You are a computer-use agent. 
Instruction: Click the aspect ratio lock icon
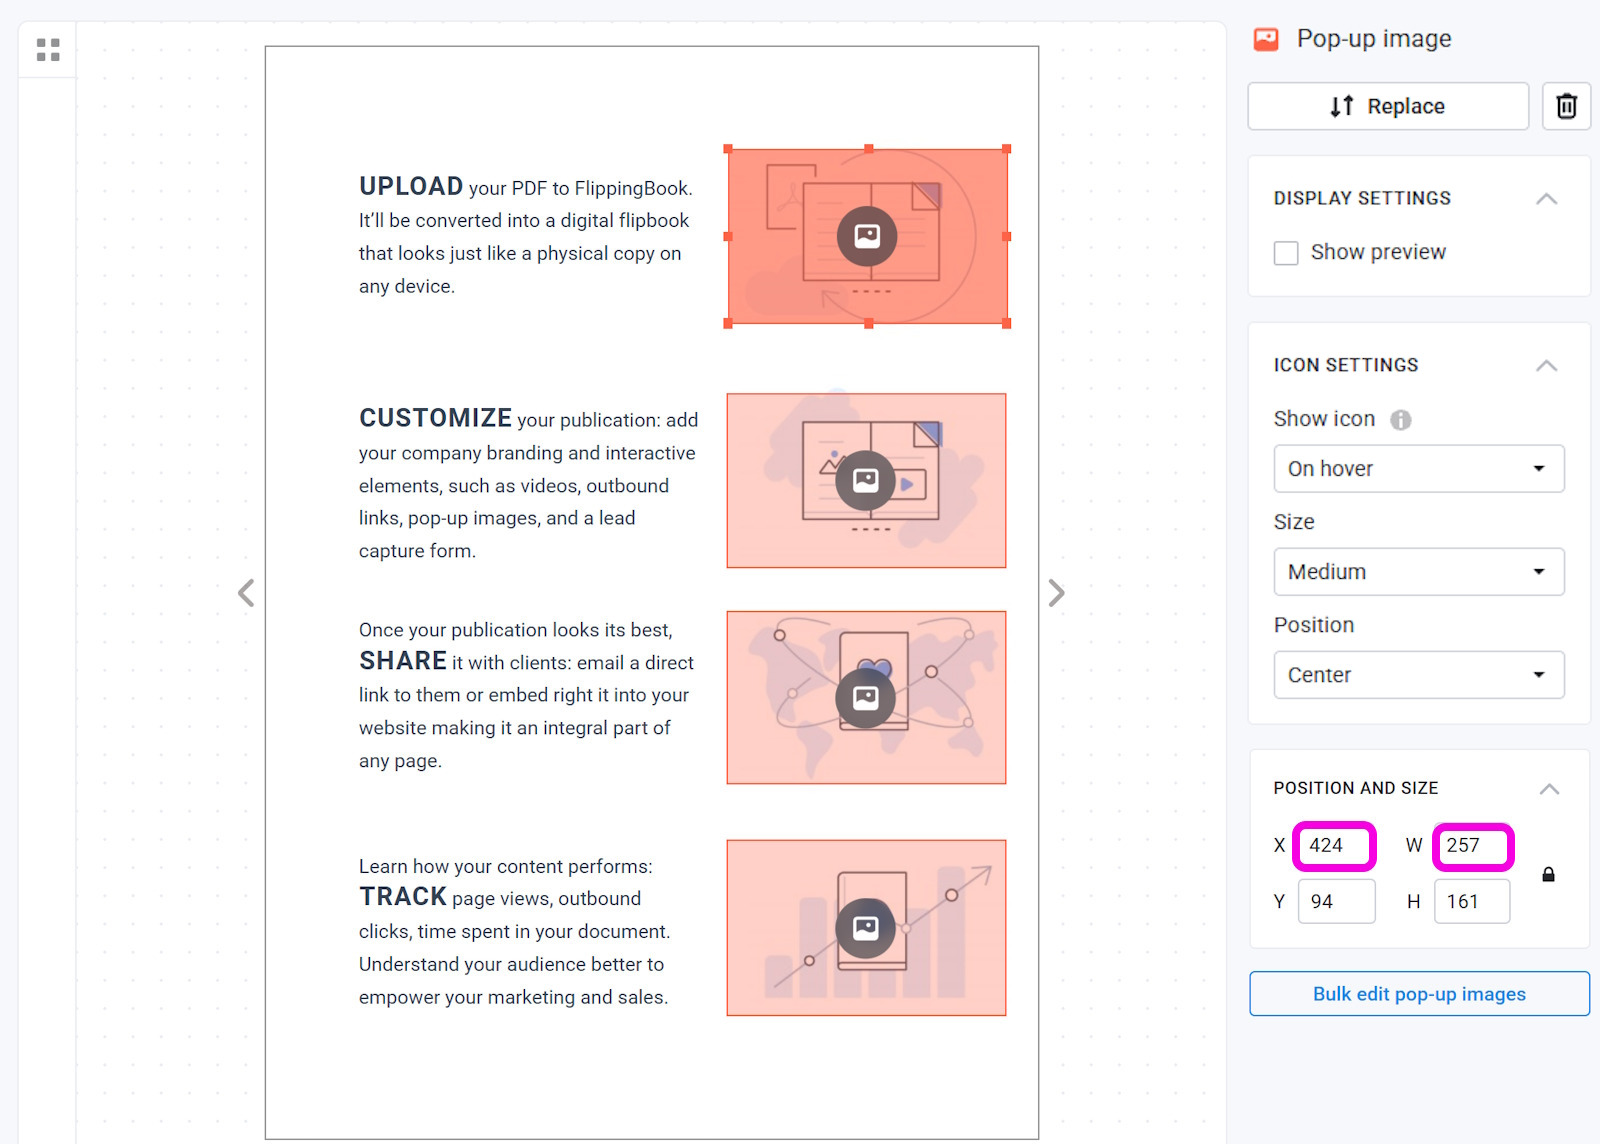point(1548,875)
